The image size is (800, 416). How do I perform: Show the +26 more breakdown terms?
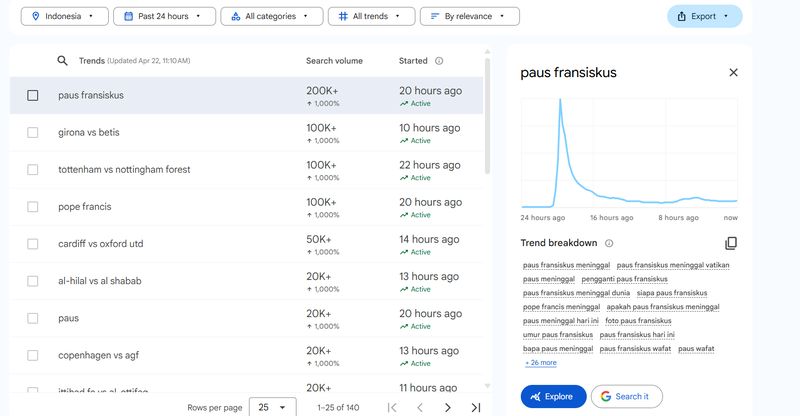point(541,363)
